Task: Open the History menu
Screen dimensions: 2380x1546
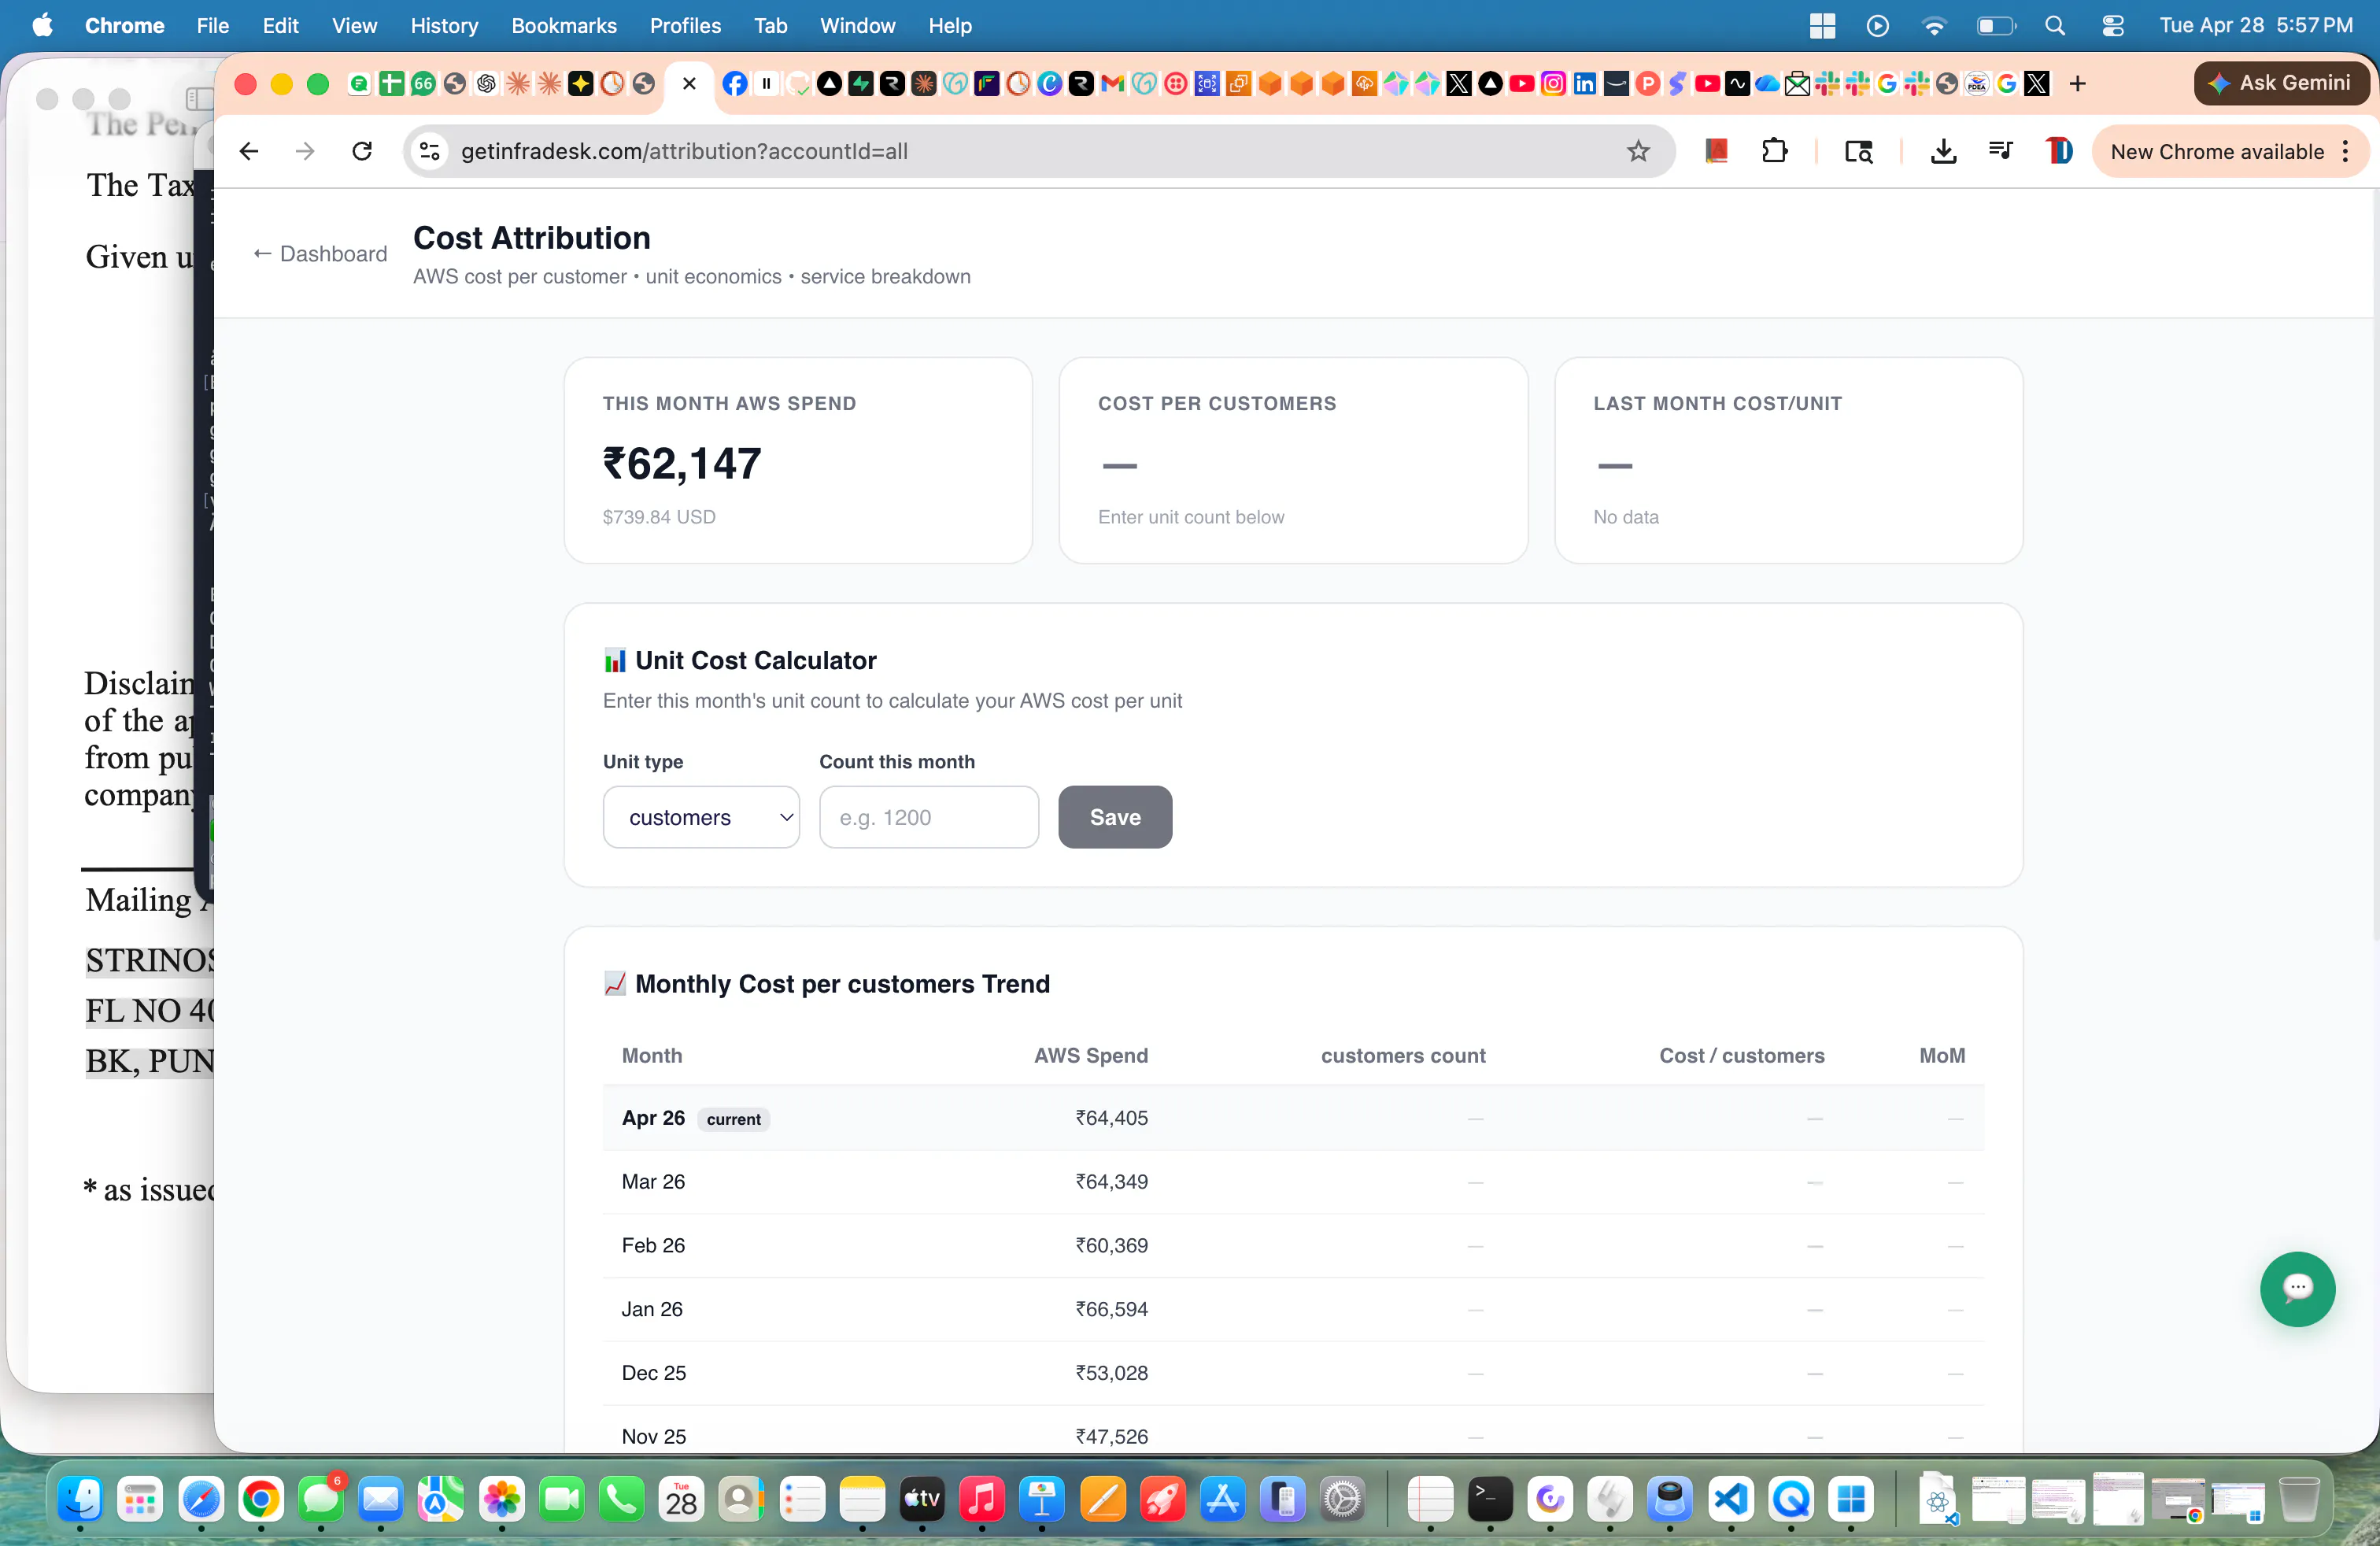Action: click(x=444, y=26)
